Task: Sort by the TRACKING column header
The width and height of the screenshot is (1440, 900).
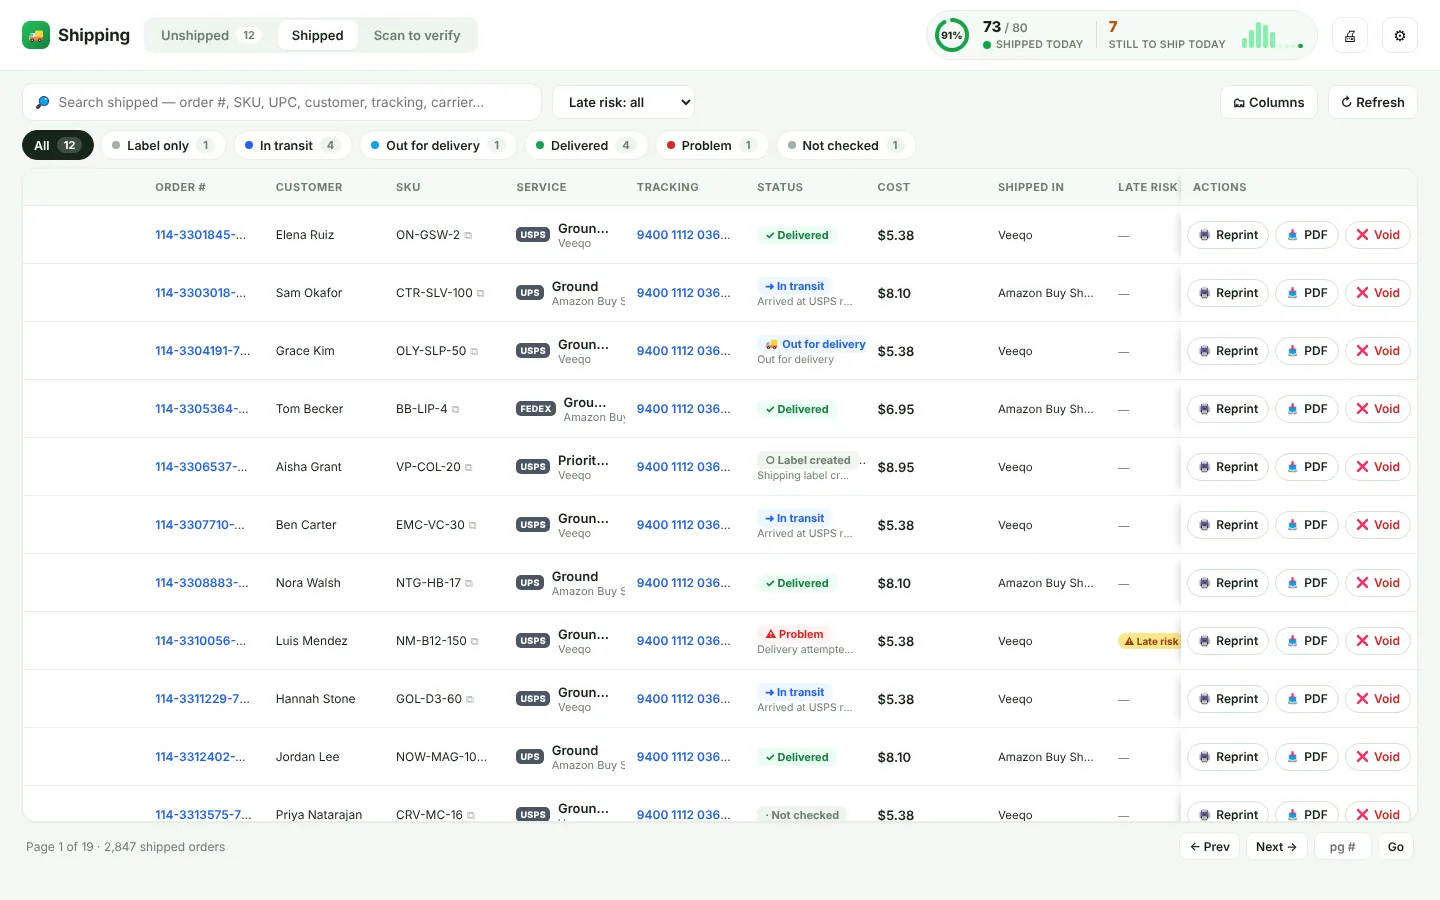Action: point(668,187)
